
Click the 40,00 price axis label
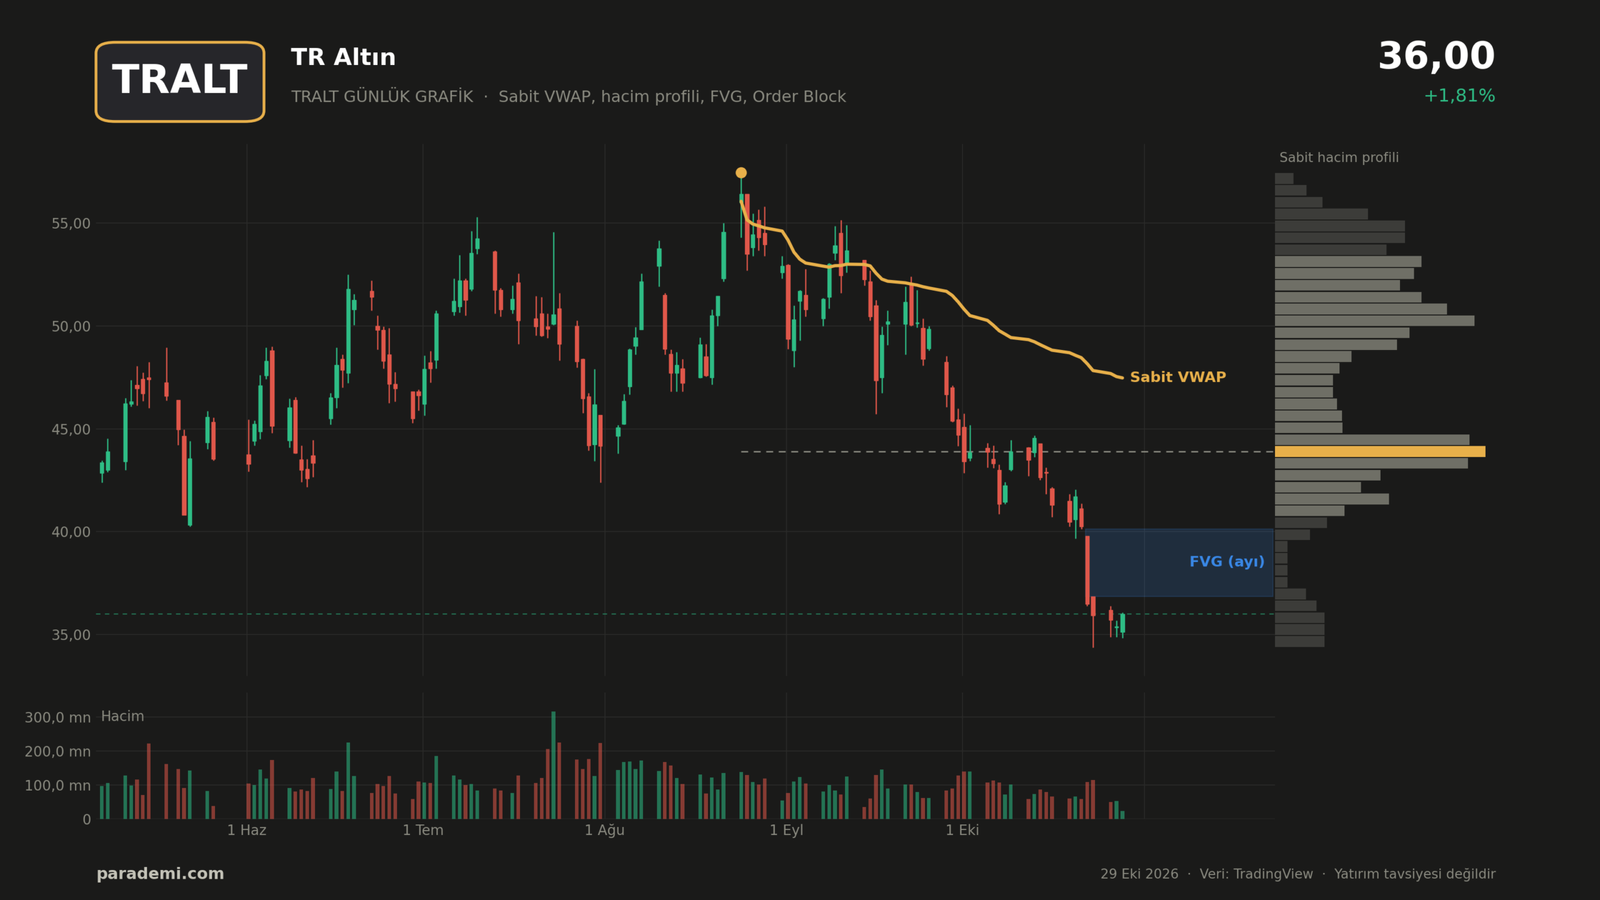pos(71,532)
